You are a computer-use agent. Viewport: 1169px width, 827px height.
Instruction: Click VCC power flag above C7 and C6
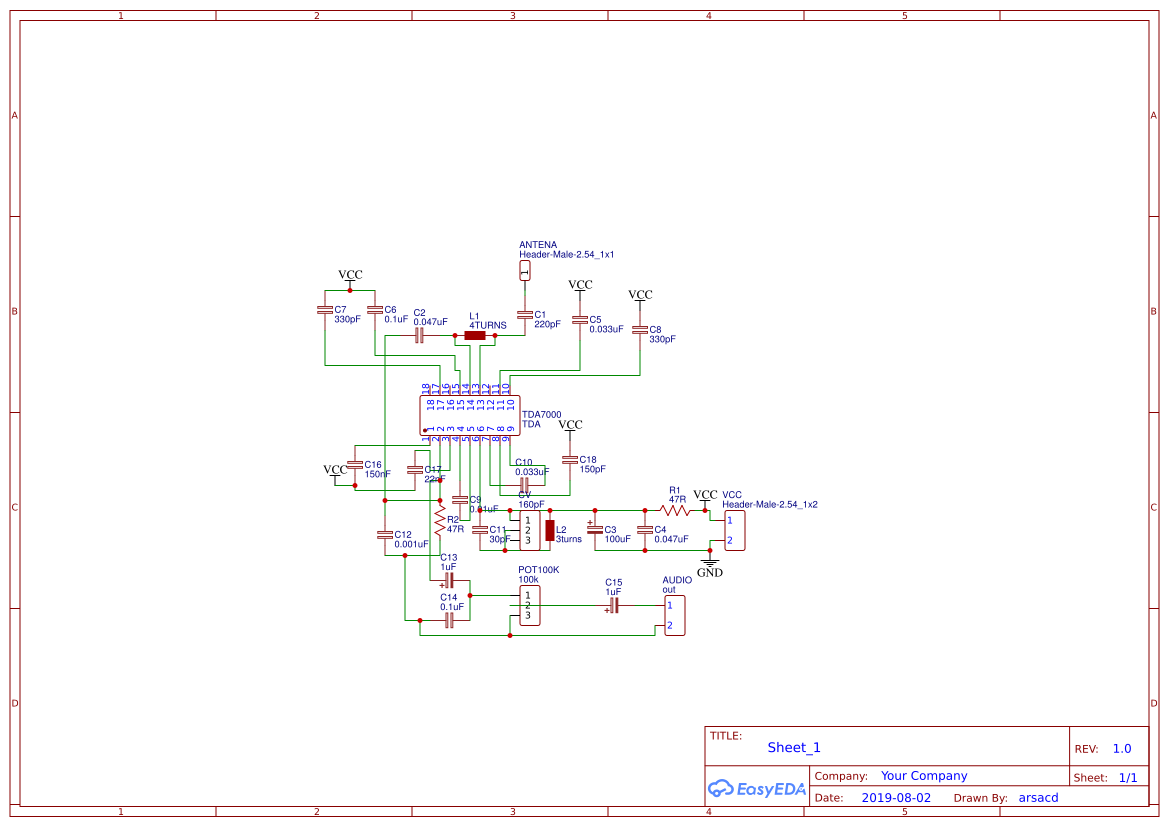[x=350, y=278]
